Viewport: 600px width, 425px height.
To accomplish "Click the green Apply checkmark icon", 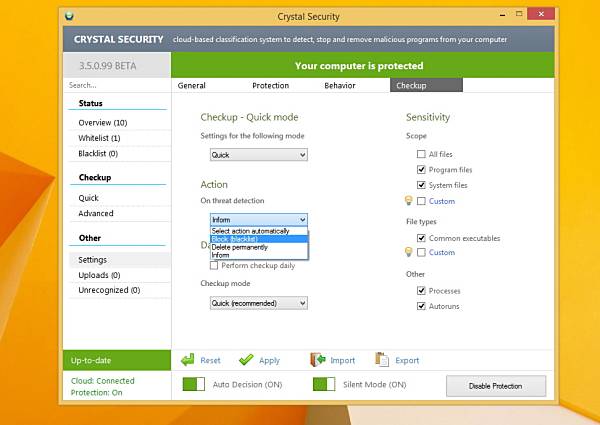I will (x=246, y=360).
